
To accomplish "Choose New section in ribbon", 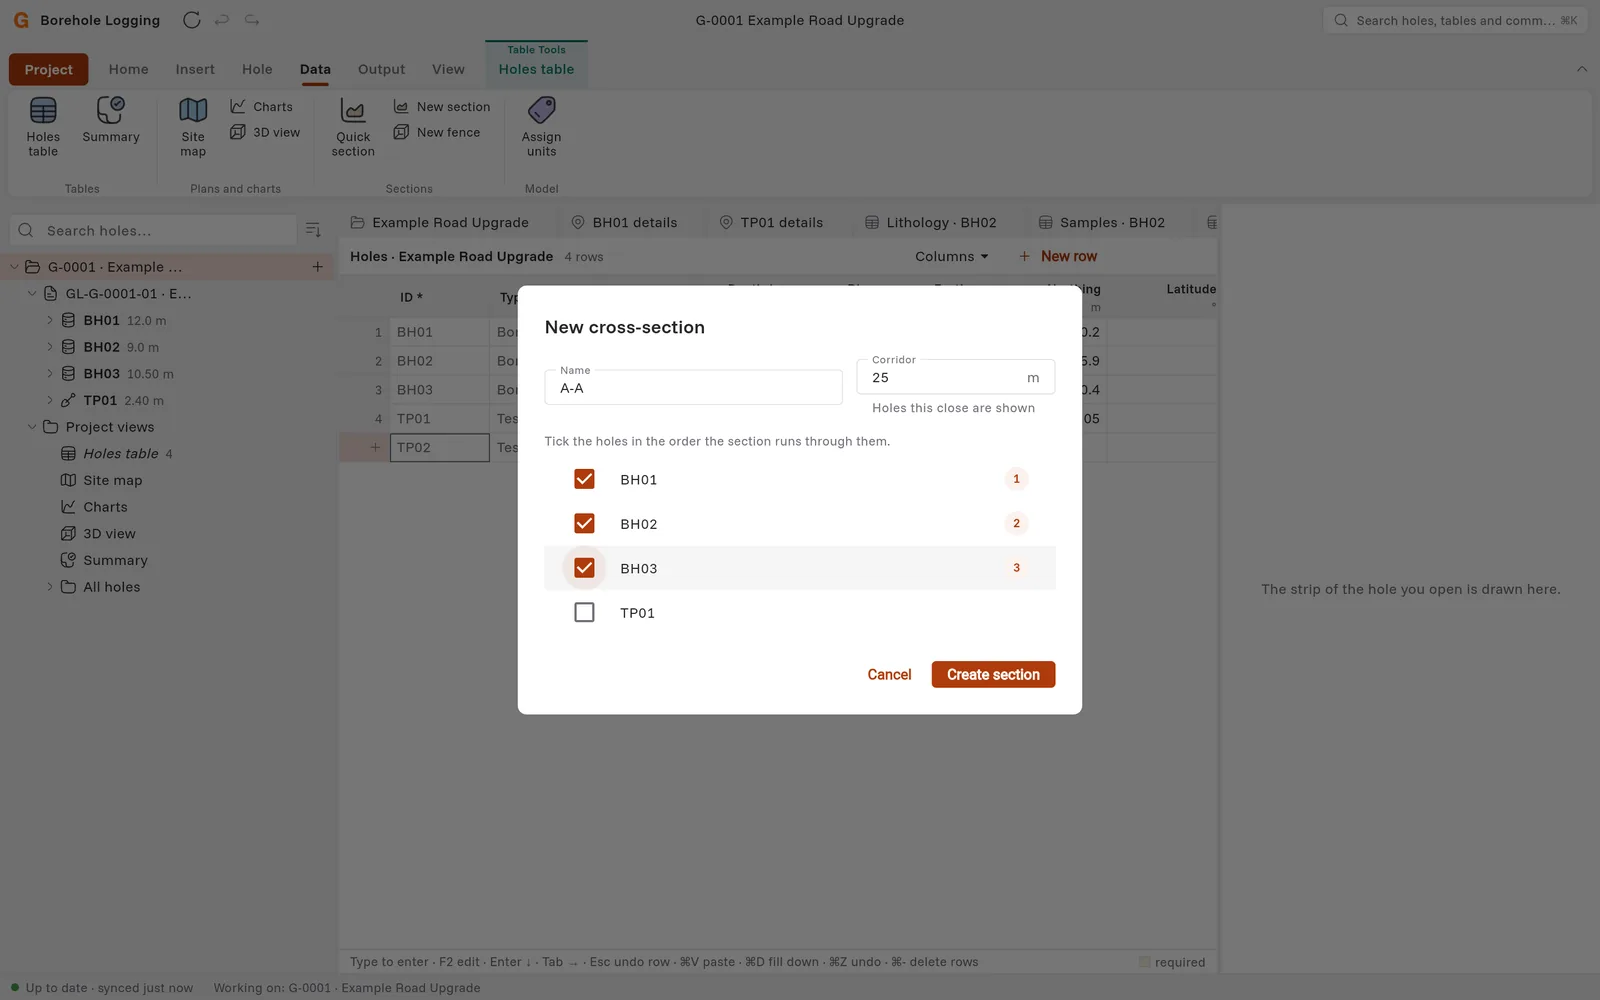I will pyautogui.click(x=442, y=106).
